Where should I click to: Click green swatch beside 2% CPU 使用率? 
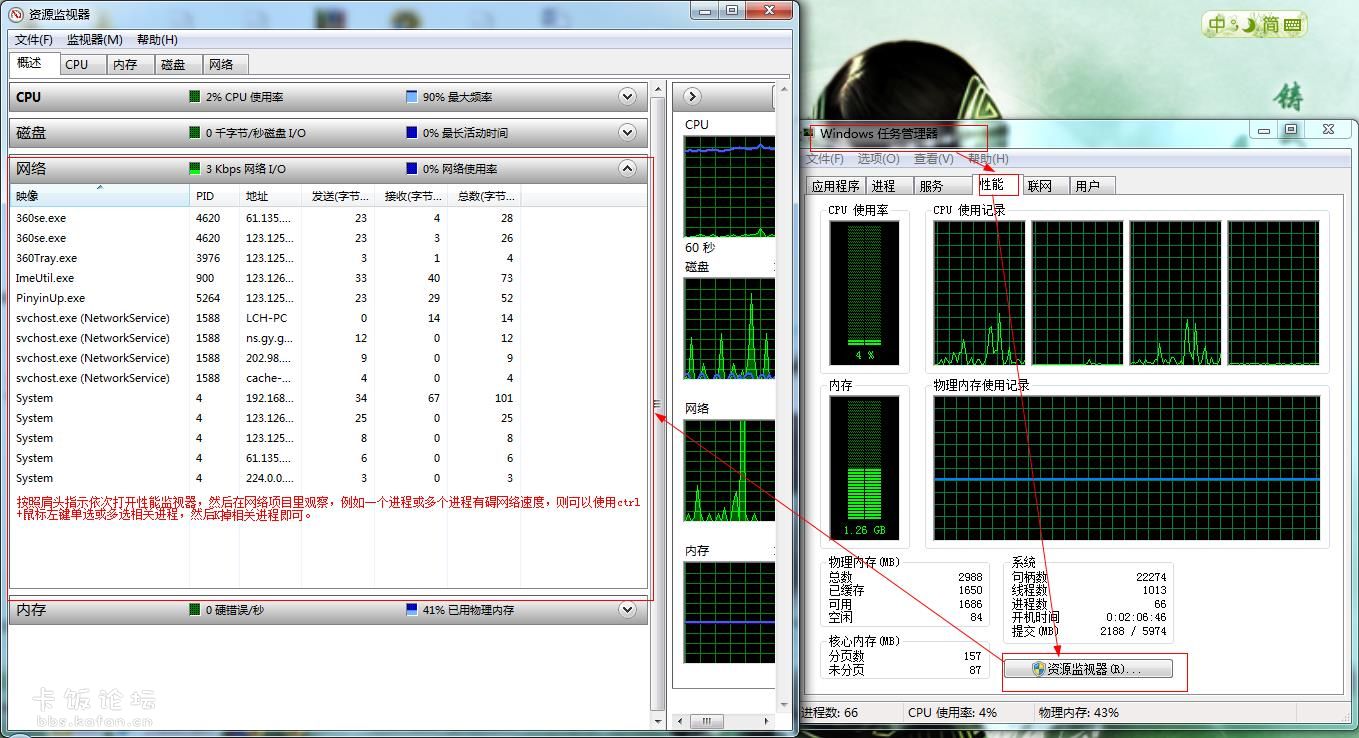tap(195, 97)
